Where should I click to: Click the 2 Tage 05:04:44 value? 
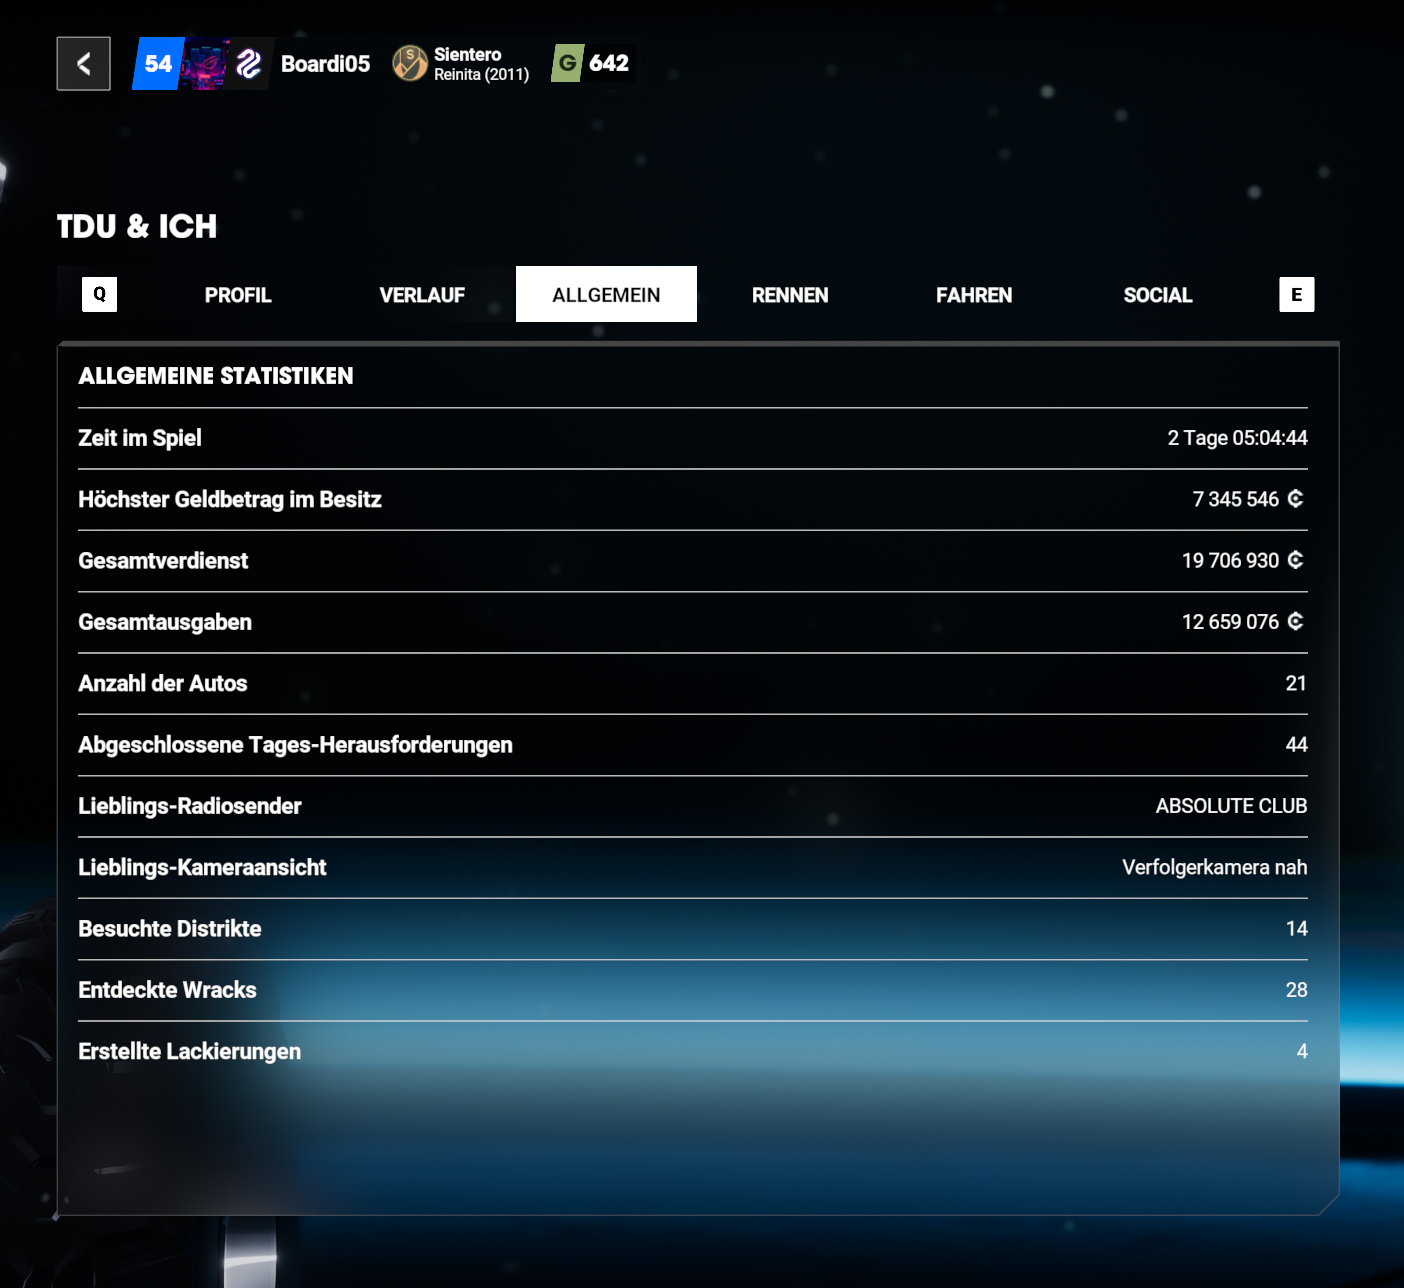click(x=1237, y=438)
